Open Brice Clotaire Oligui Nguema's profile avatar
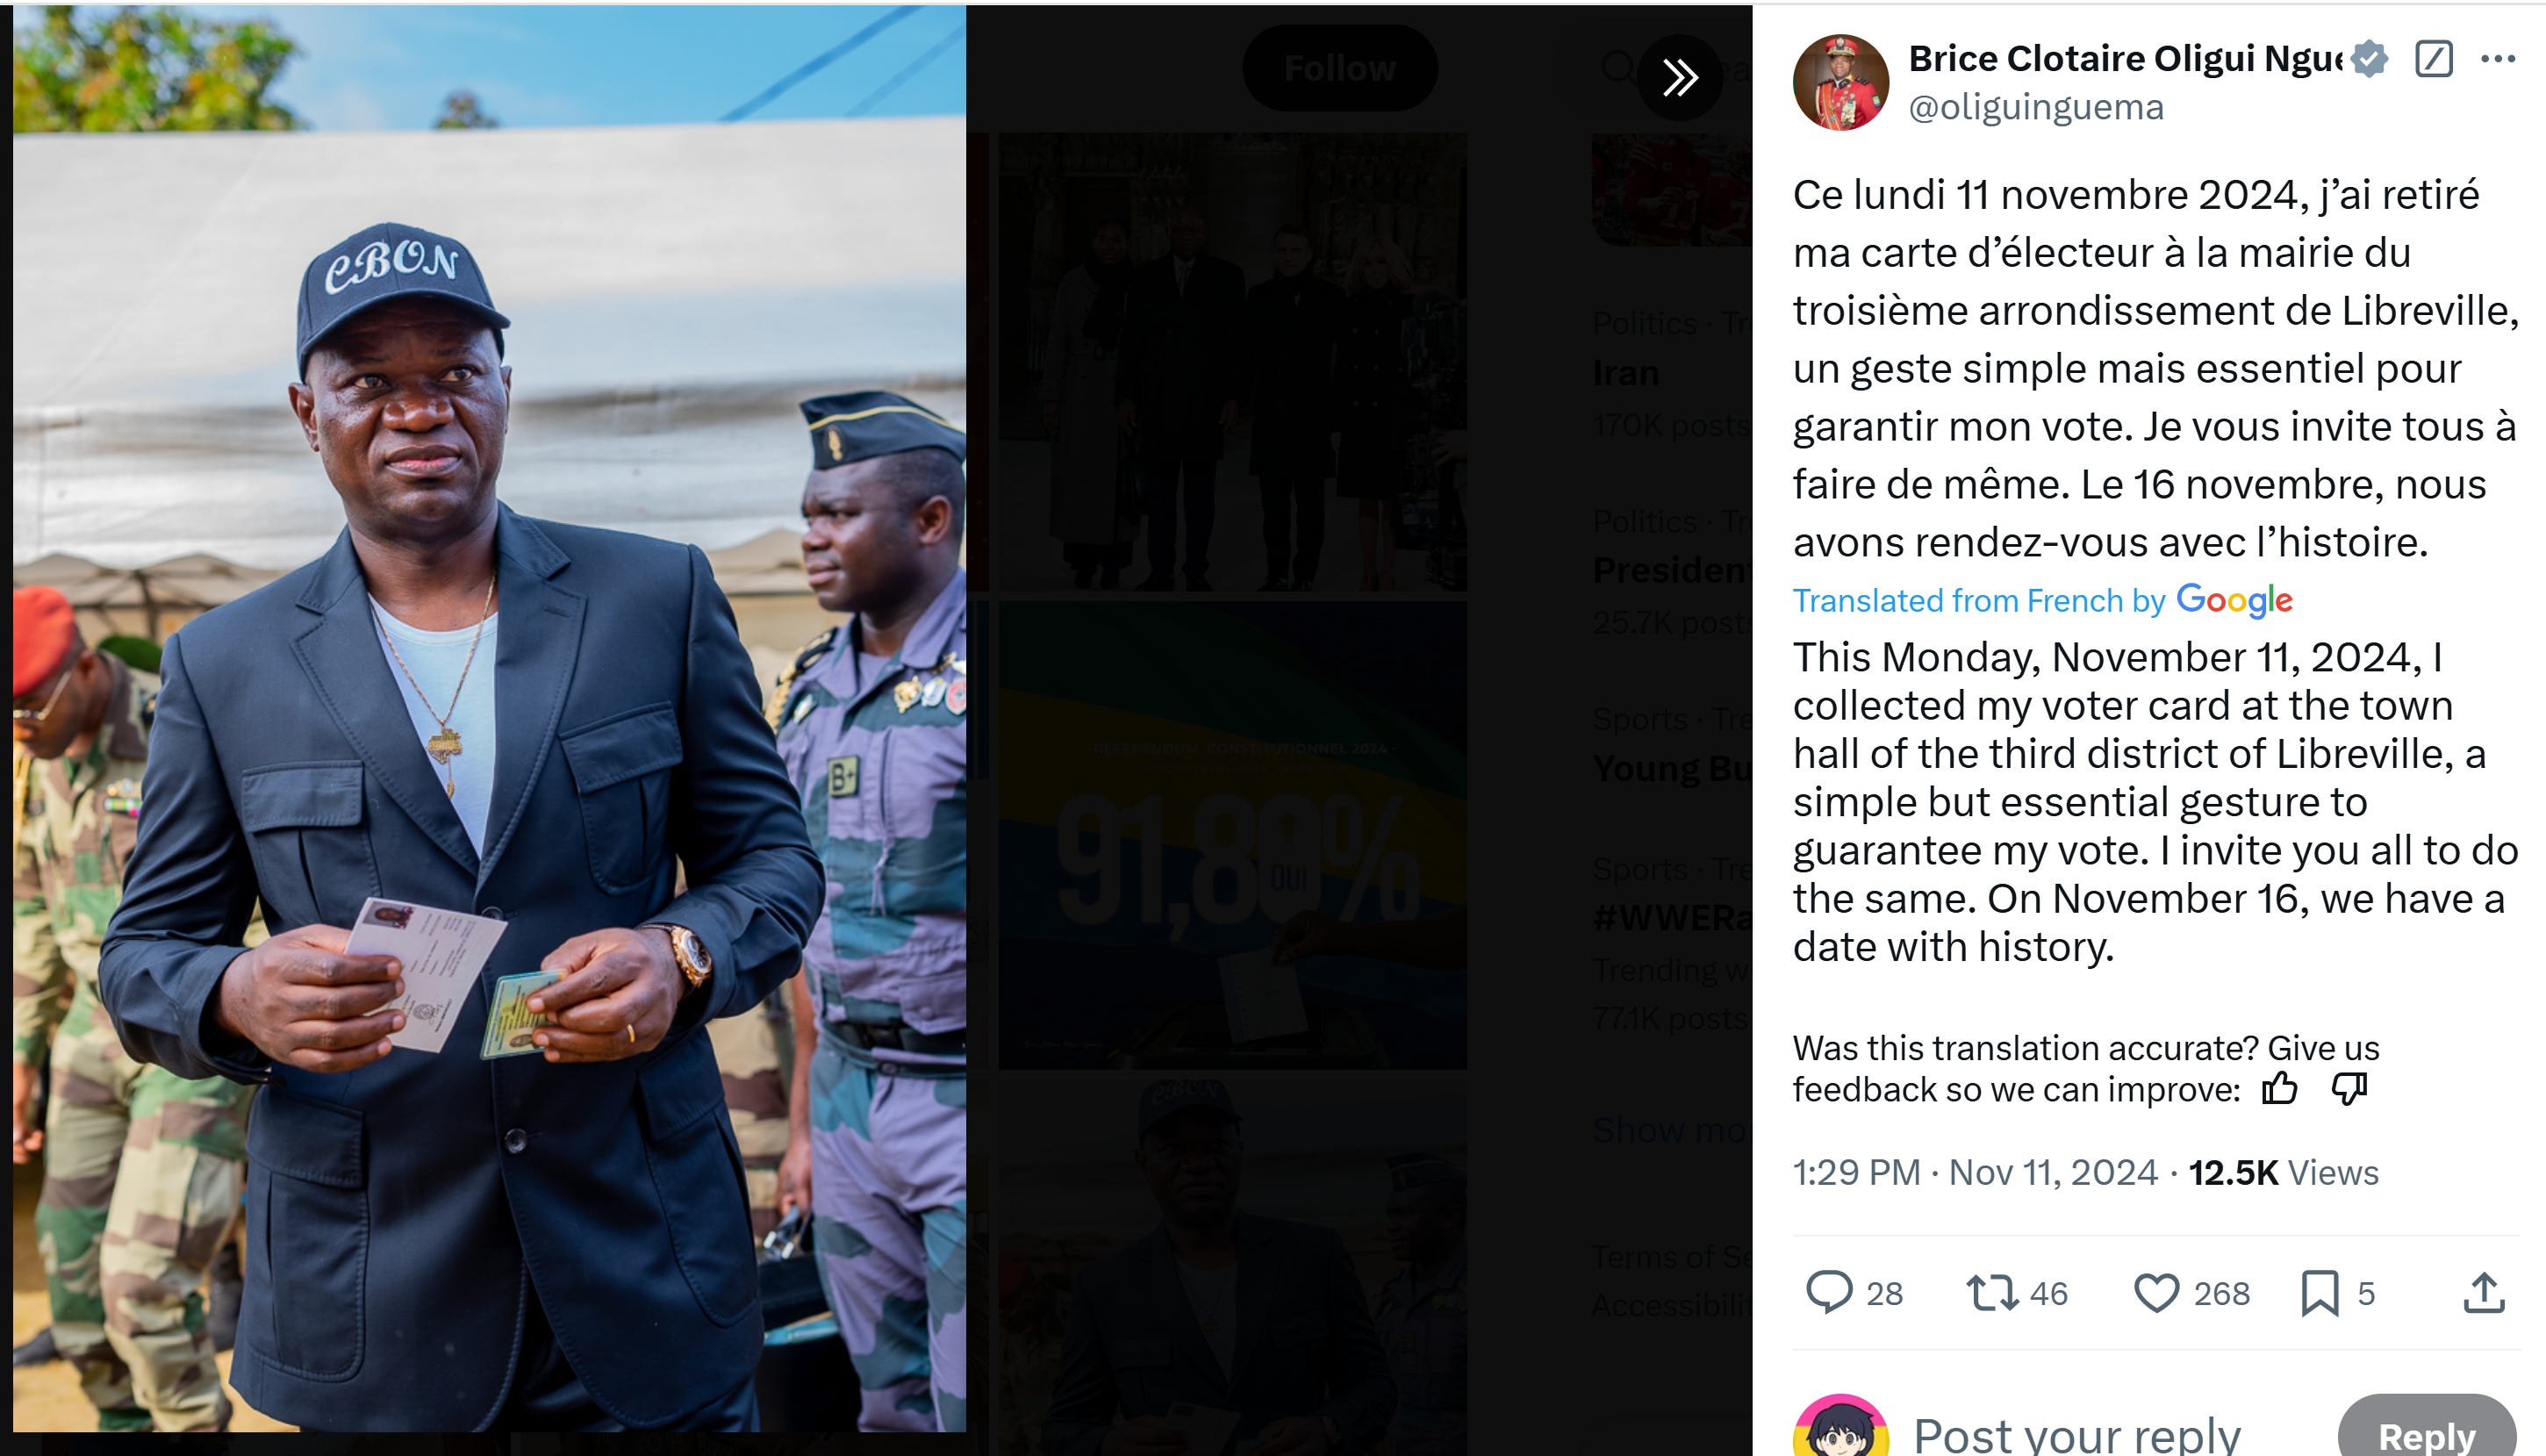This screenshot has width=2546, height=1456. point(1840,82)
